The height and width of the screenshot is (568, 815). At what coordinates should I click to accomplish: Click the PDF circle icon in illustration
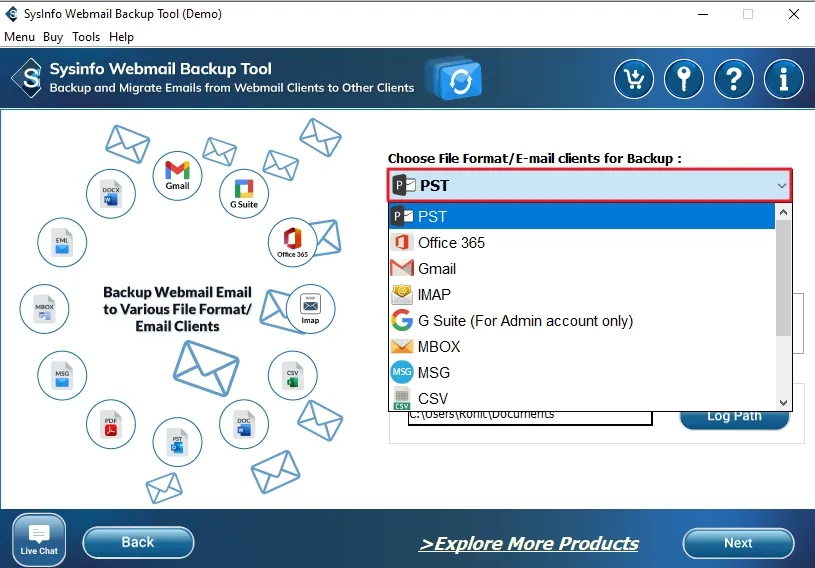111,424
